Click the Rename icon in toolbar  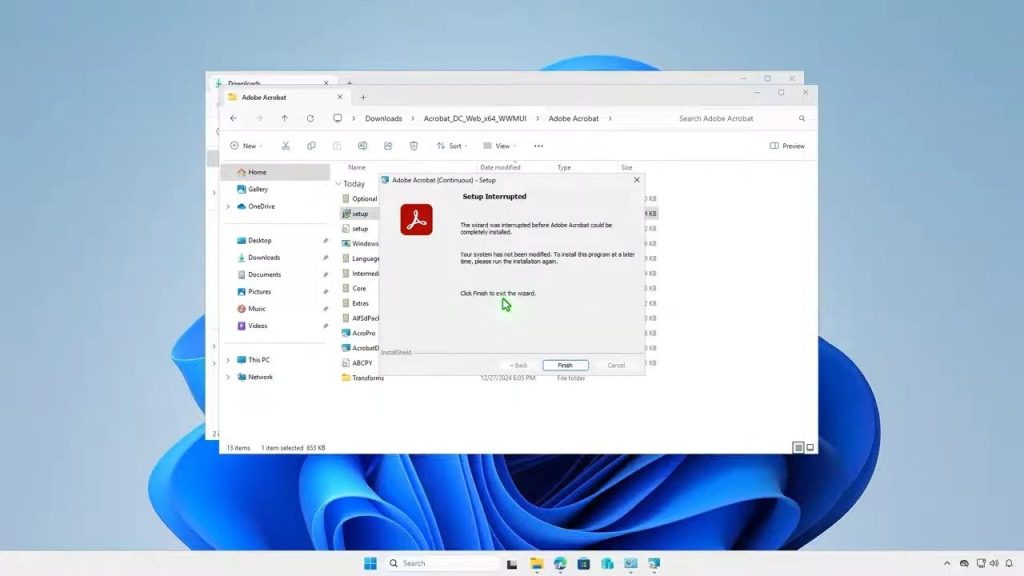362,146
